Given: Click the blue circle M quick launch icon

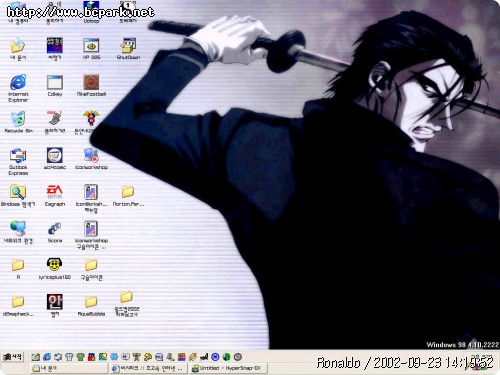Looking at the screenshot, I should [215, 357].
